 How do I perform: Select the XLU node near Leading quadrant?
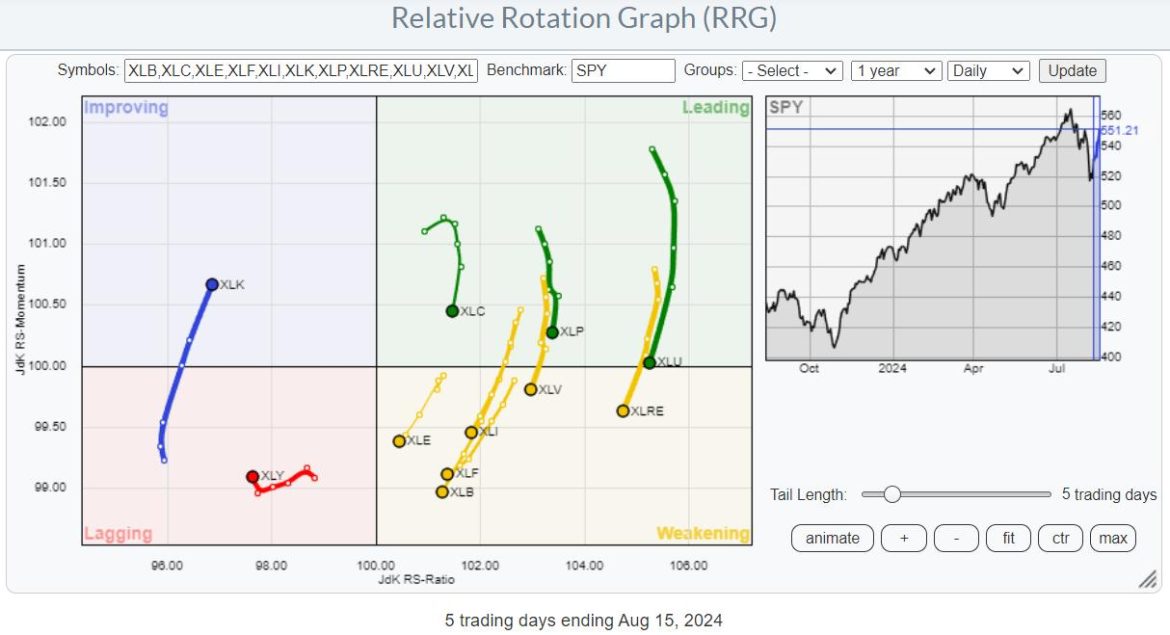pos(648,361)
